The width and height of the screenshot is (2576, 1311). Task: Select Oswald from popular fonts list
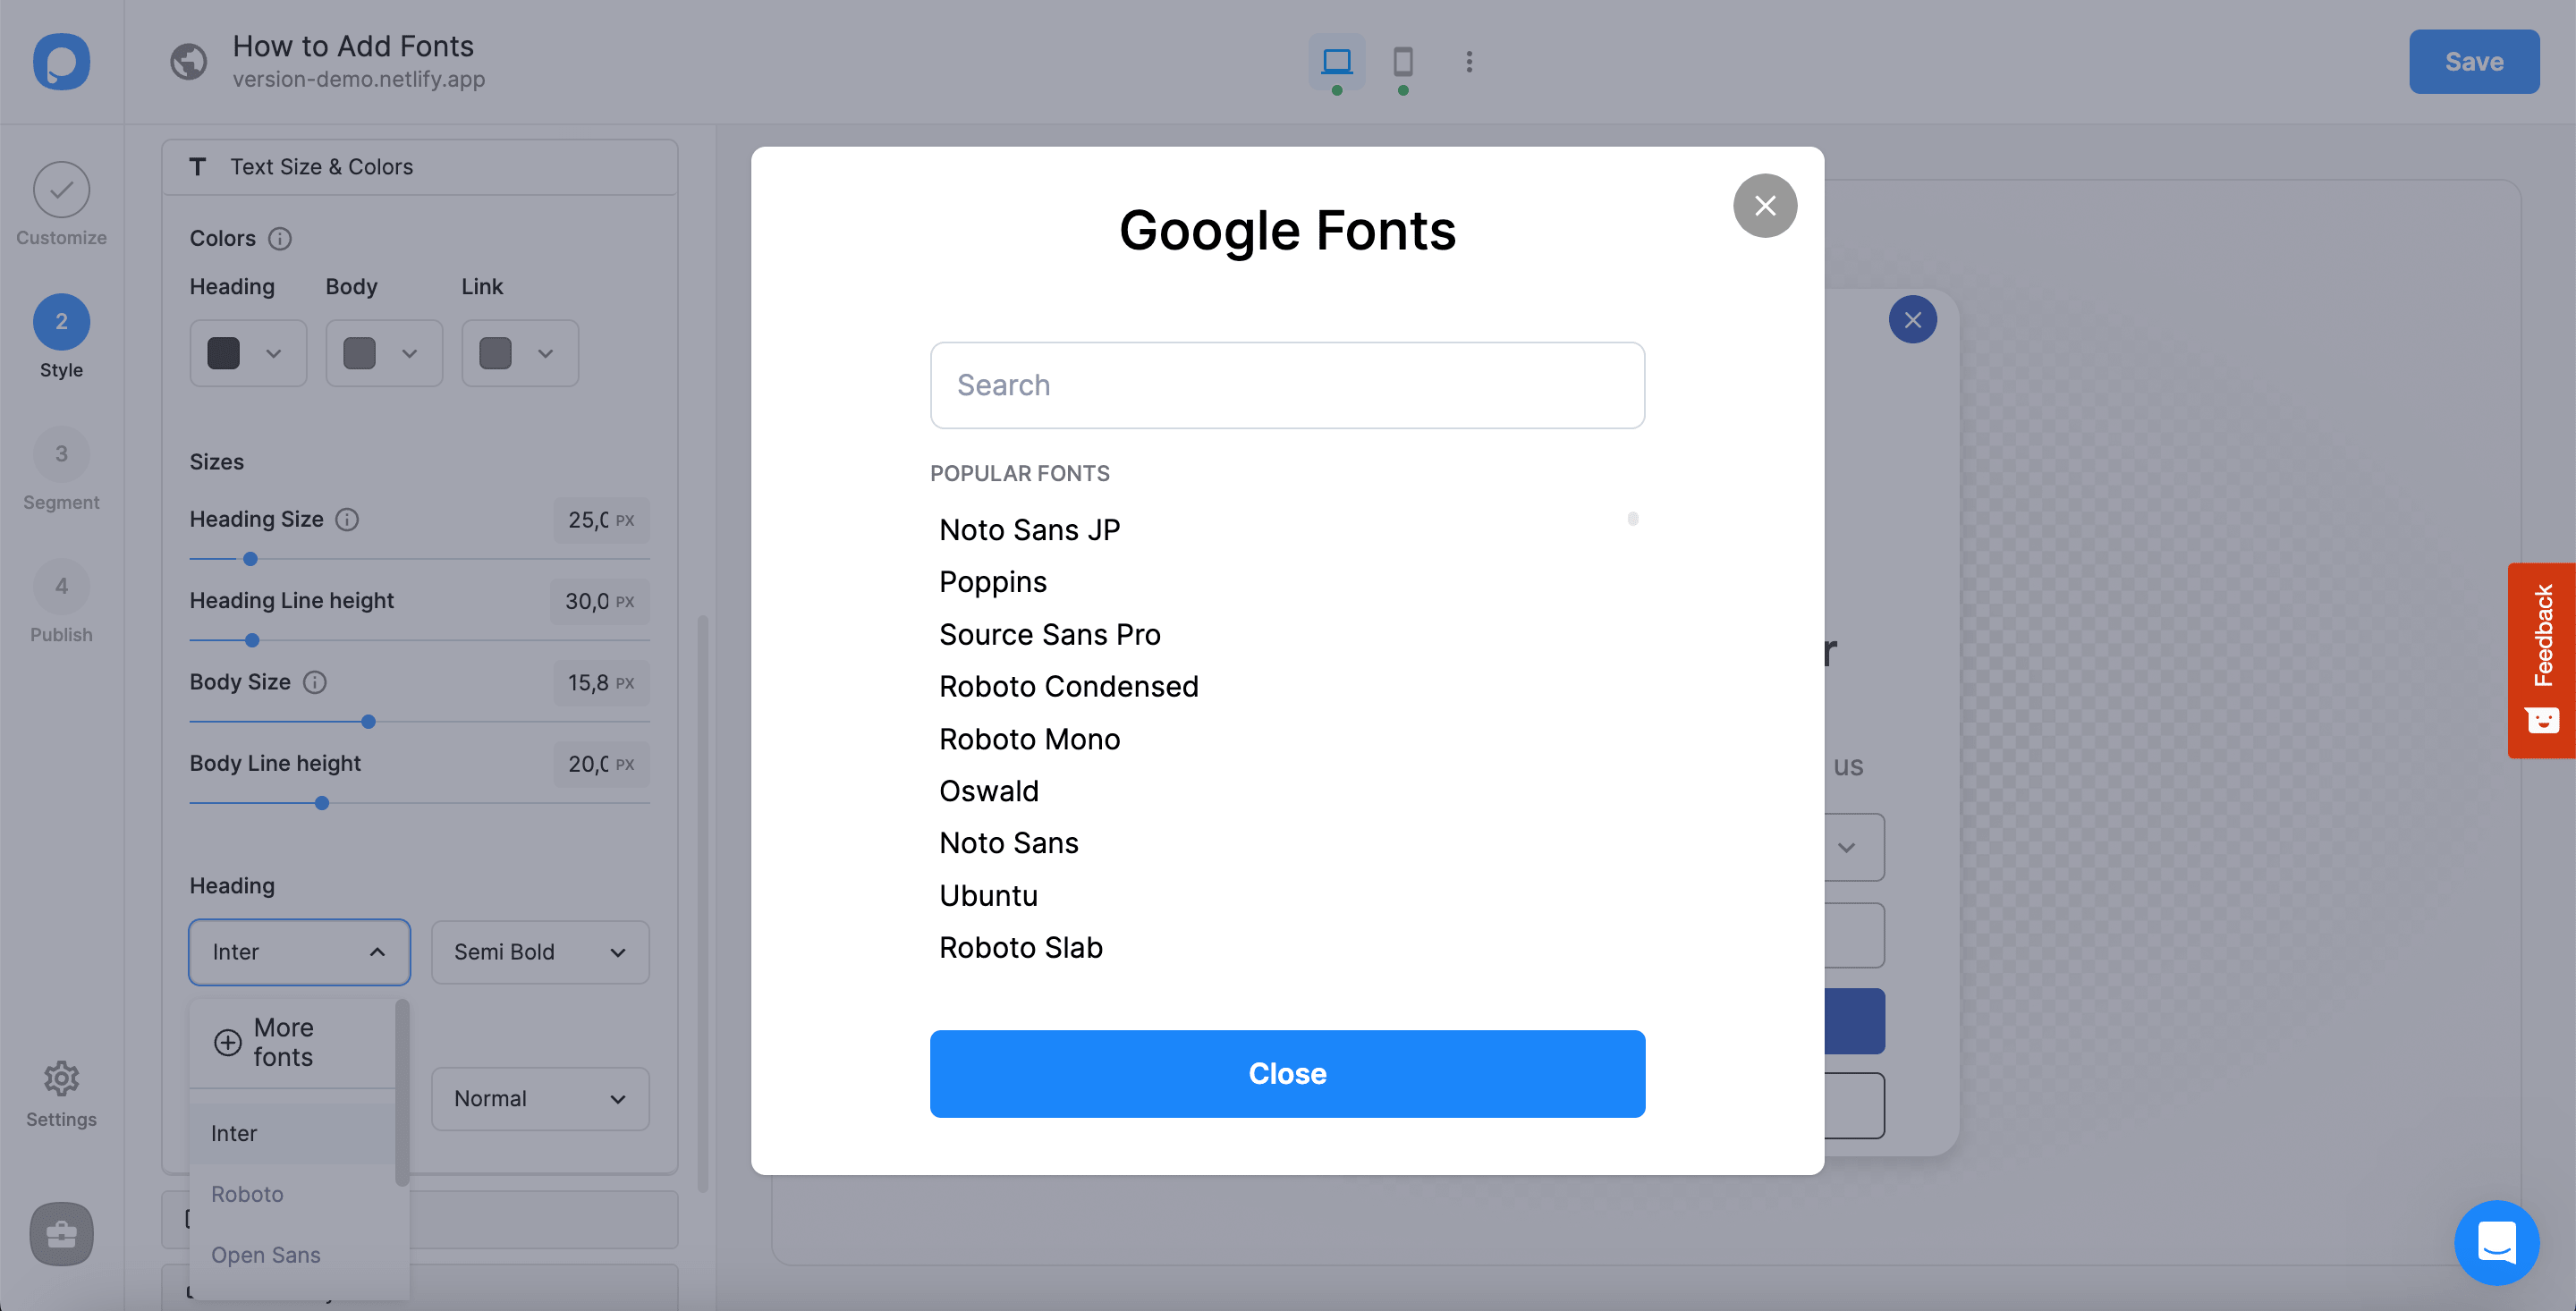(x=988, y=791)
